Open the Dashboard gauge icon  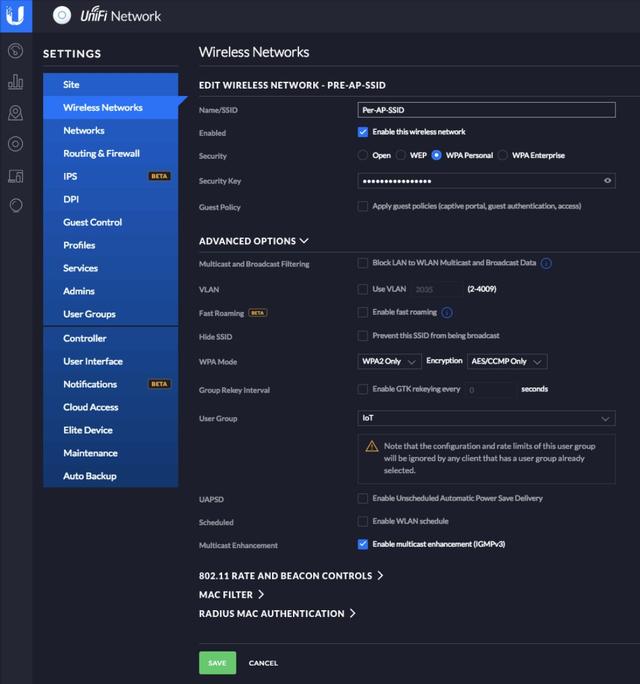click(16, 51)
